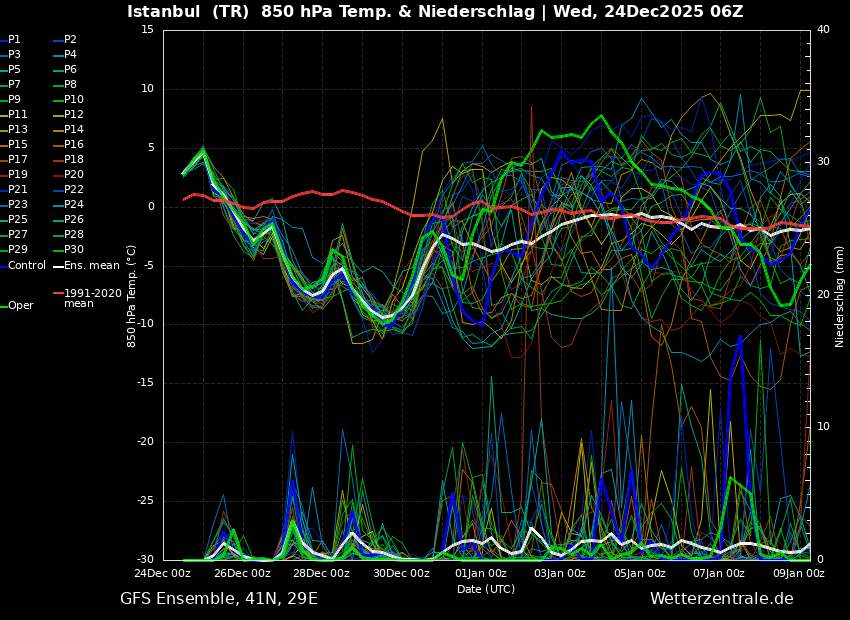850x620 pixels.
Task: Click the P13 legend entry
Action: tap(14, 130)
